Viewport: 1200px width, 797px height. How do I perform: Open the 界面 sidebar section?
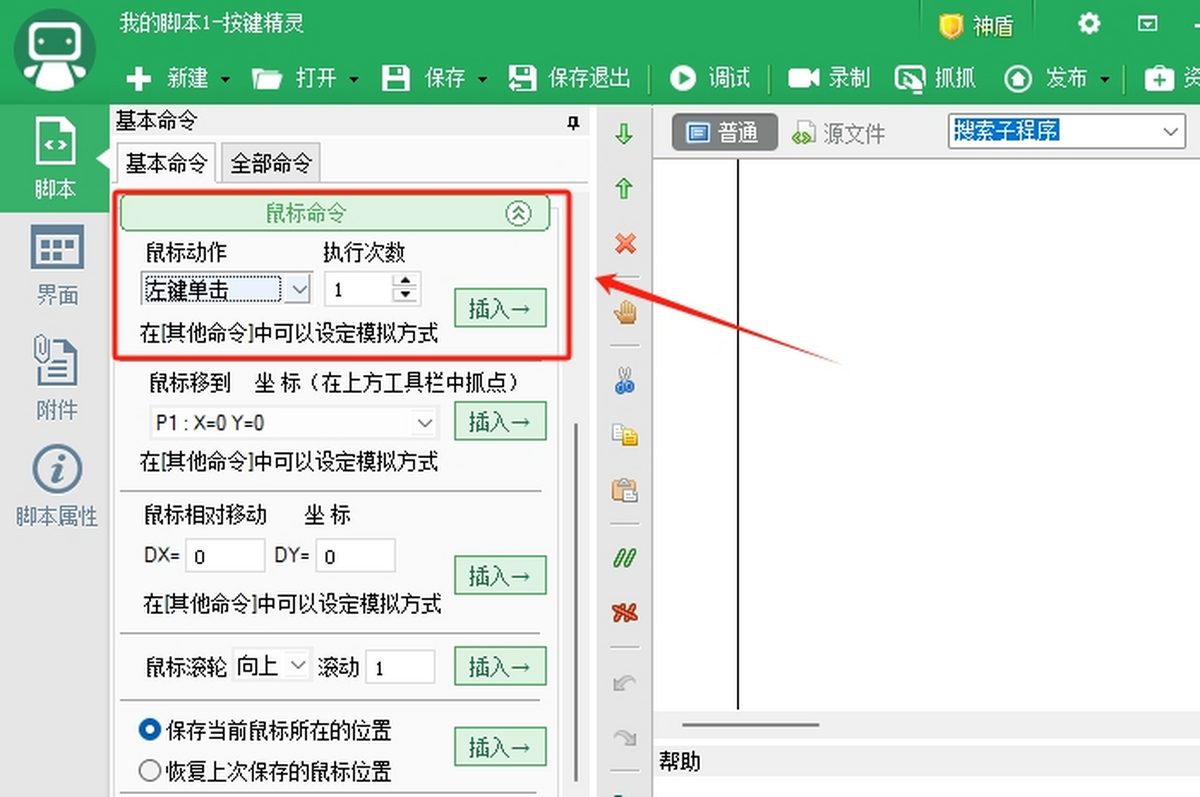[x=57, y=265]
